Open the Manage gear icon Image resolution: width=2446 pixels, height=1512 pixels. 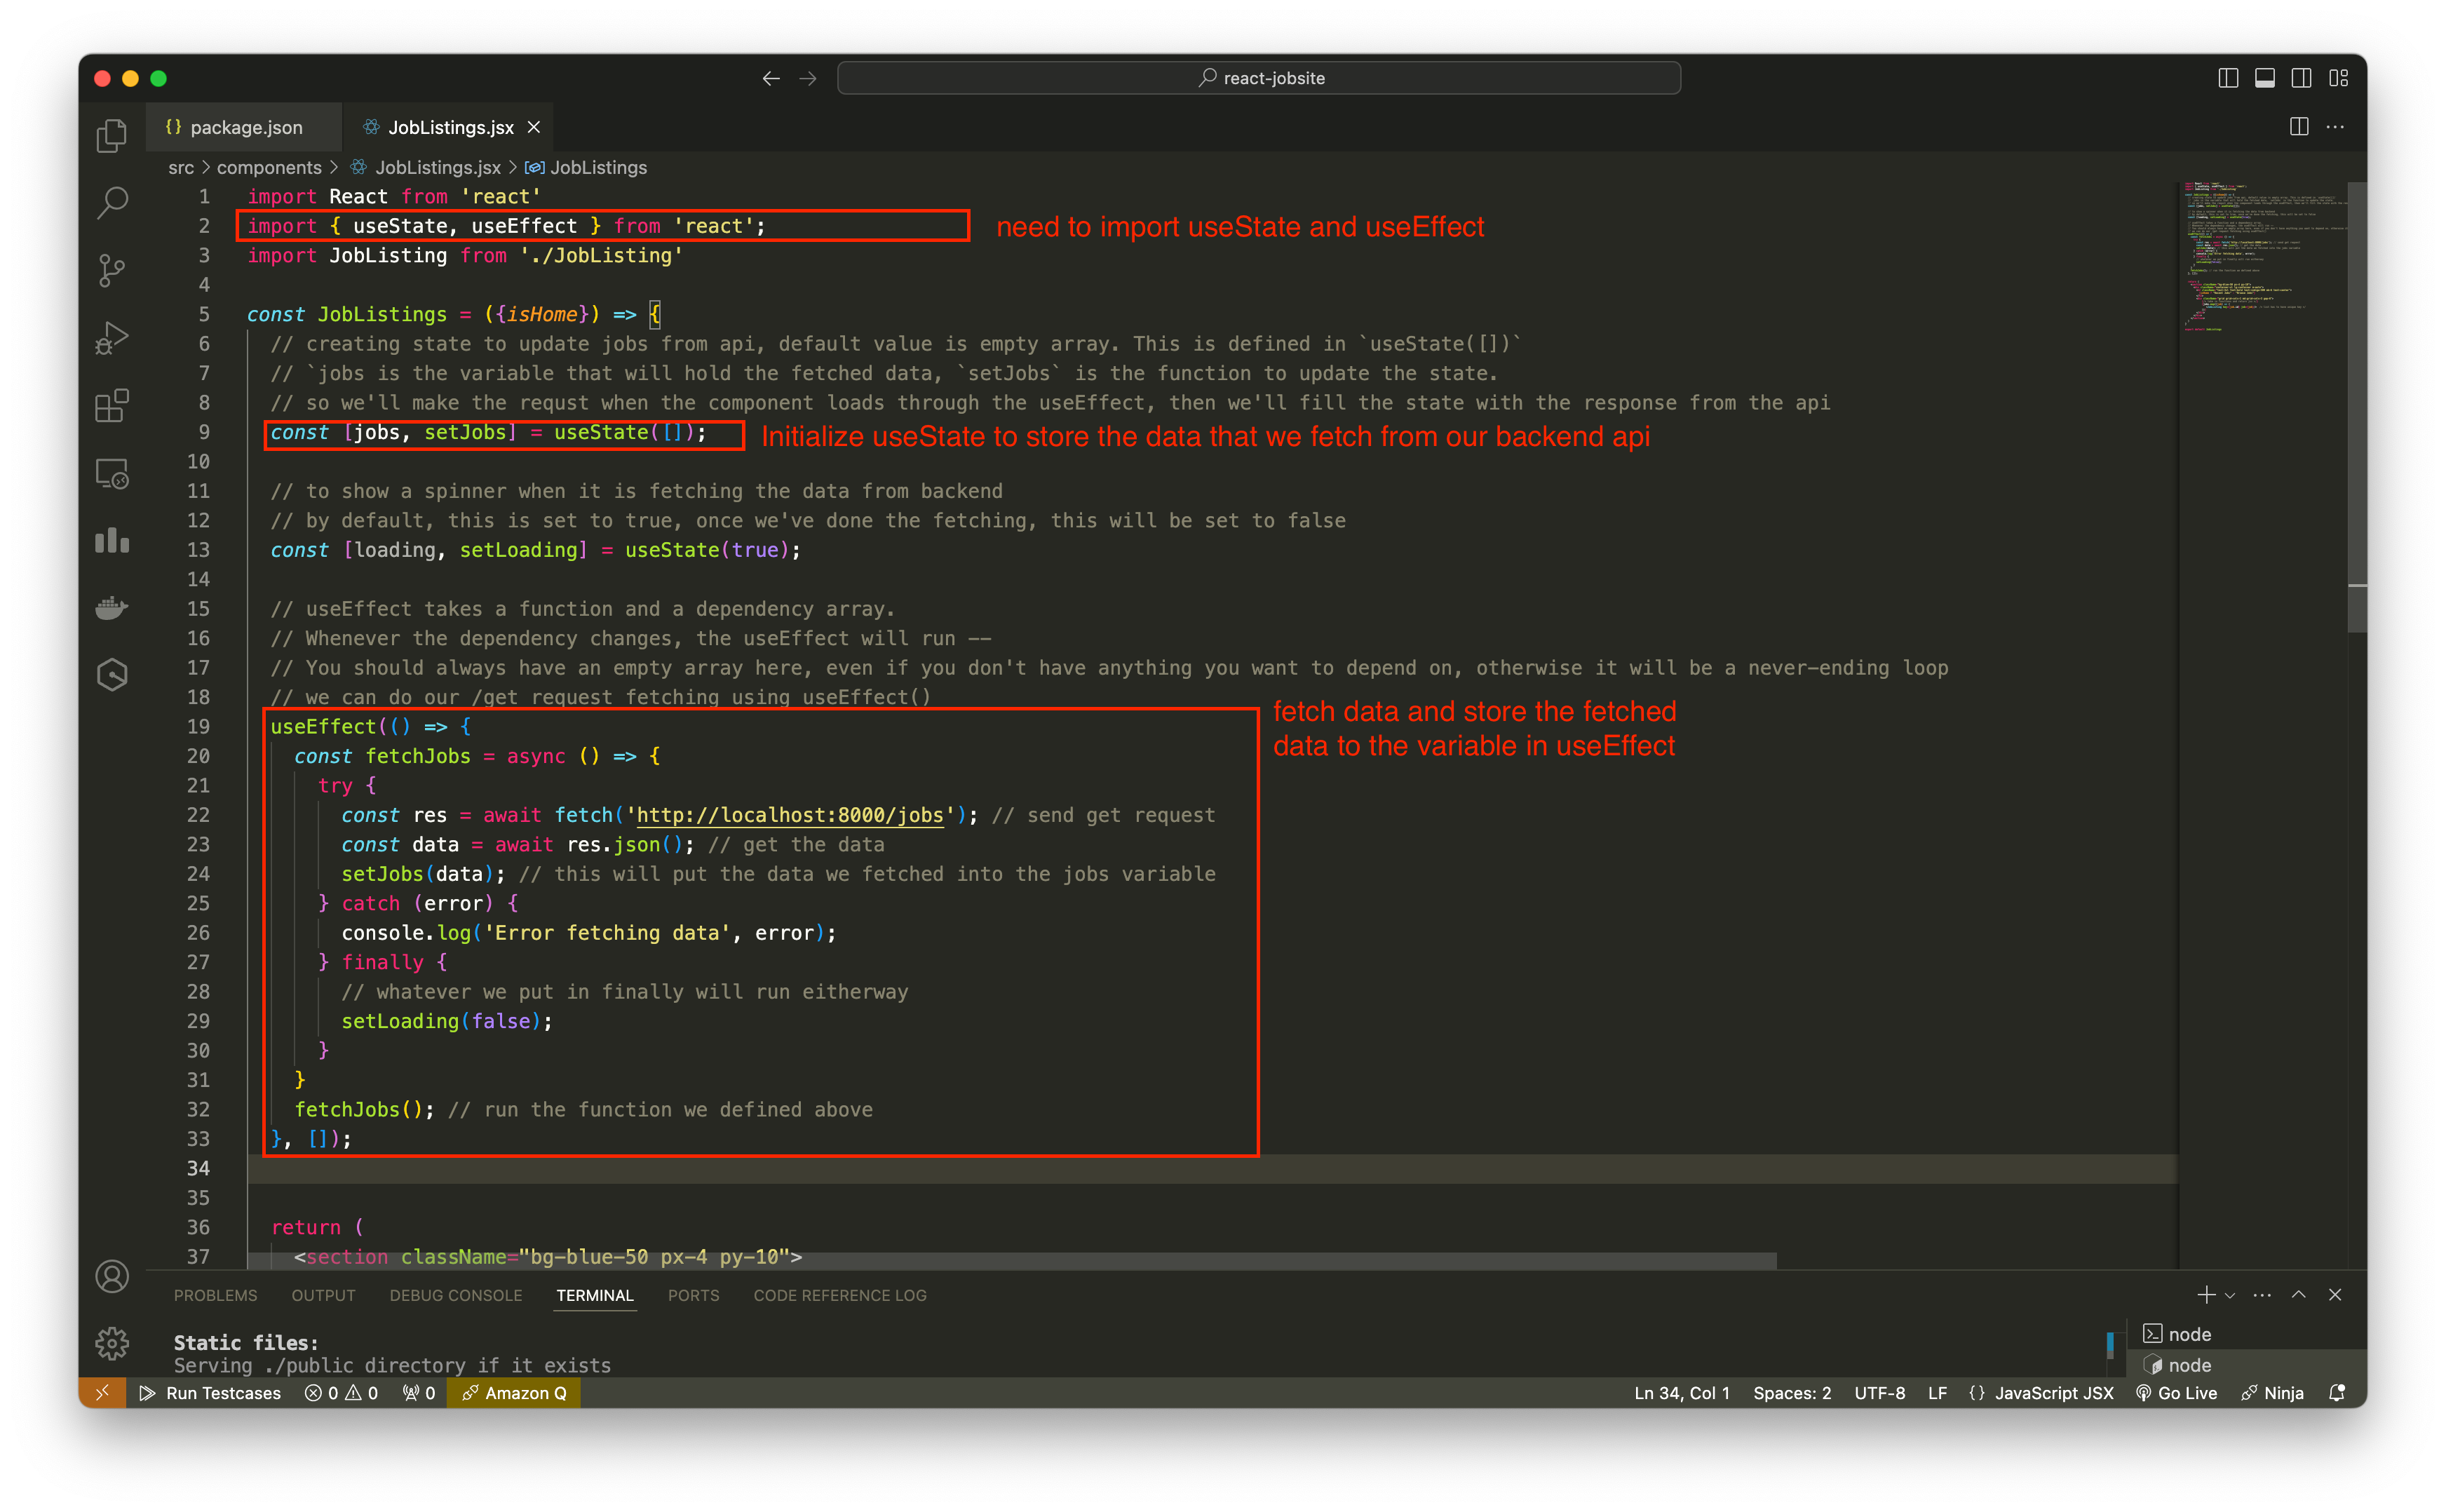112,1343
